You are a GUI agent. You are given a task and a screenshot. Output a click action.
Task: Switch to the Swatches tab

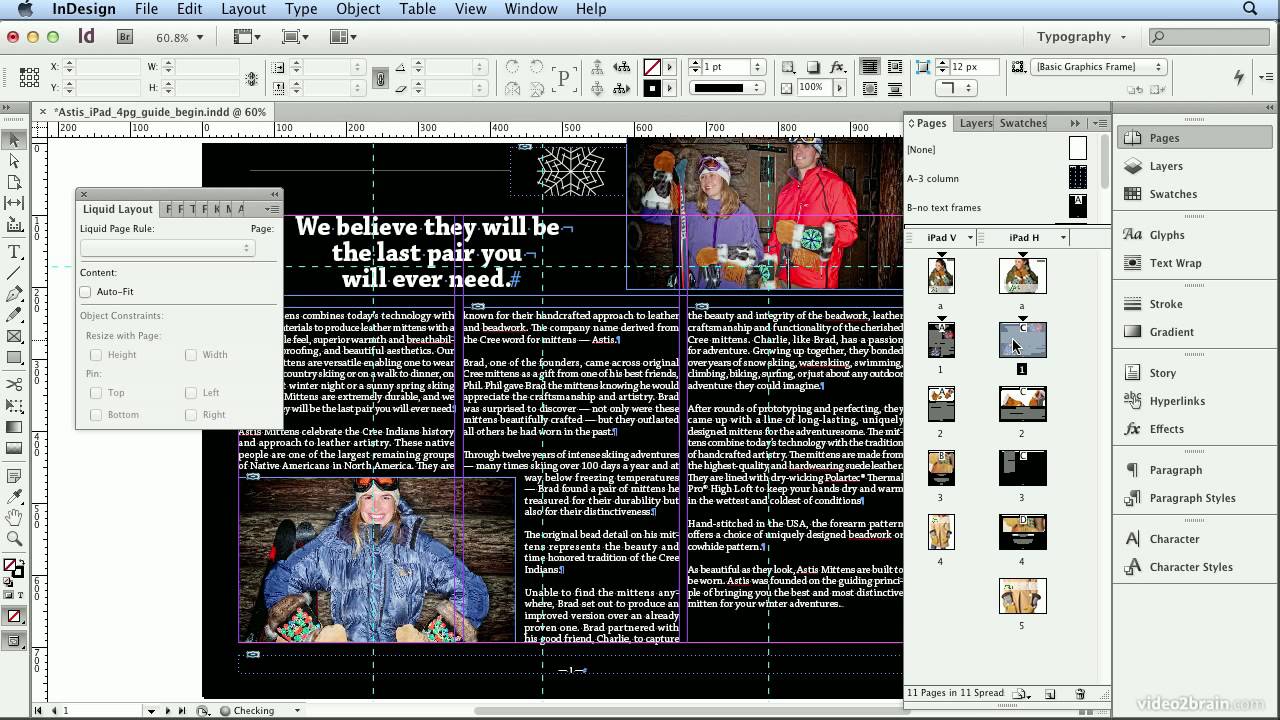[x=1023, y=123]
